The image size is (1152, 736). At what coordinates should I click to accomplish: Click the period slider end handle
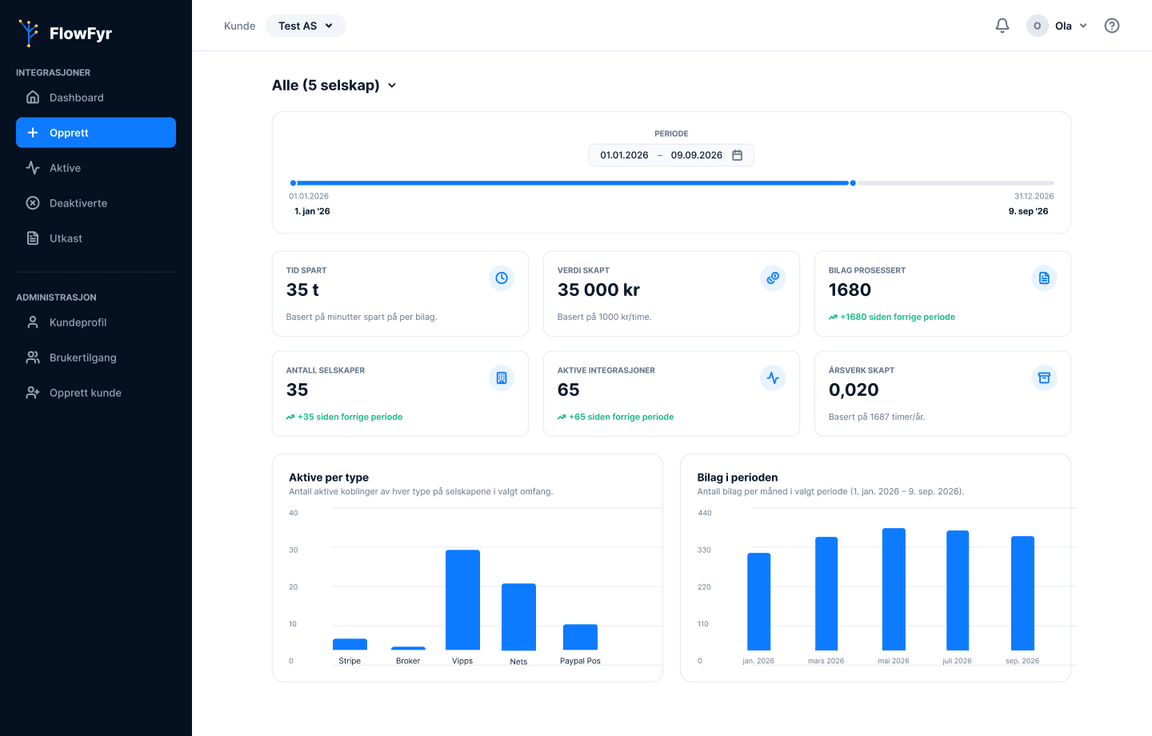852,183
